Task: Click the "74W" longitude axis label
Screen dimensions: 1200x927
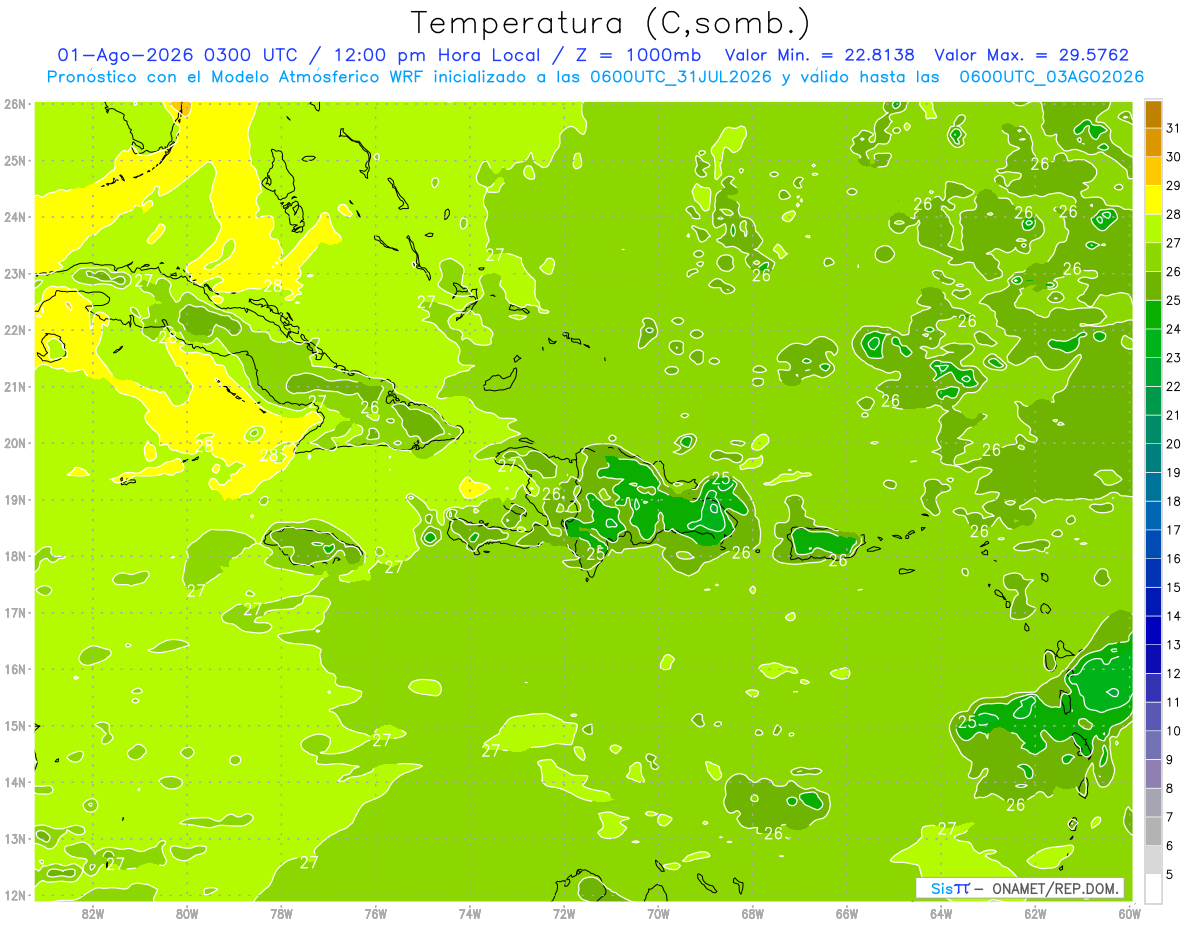Action: click(x=470, y=914)
